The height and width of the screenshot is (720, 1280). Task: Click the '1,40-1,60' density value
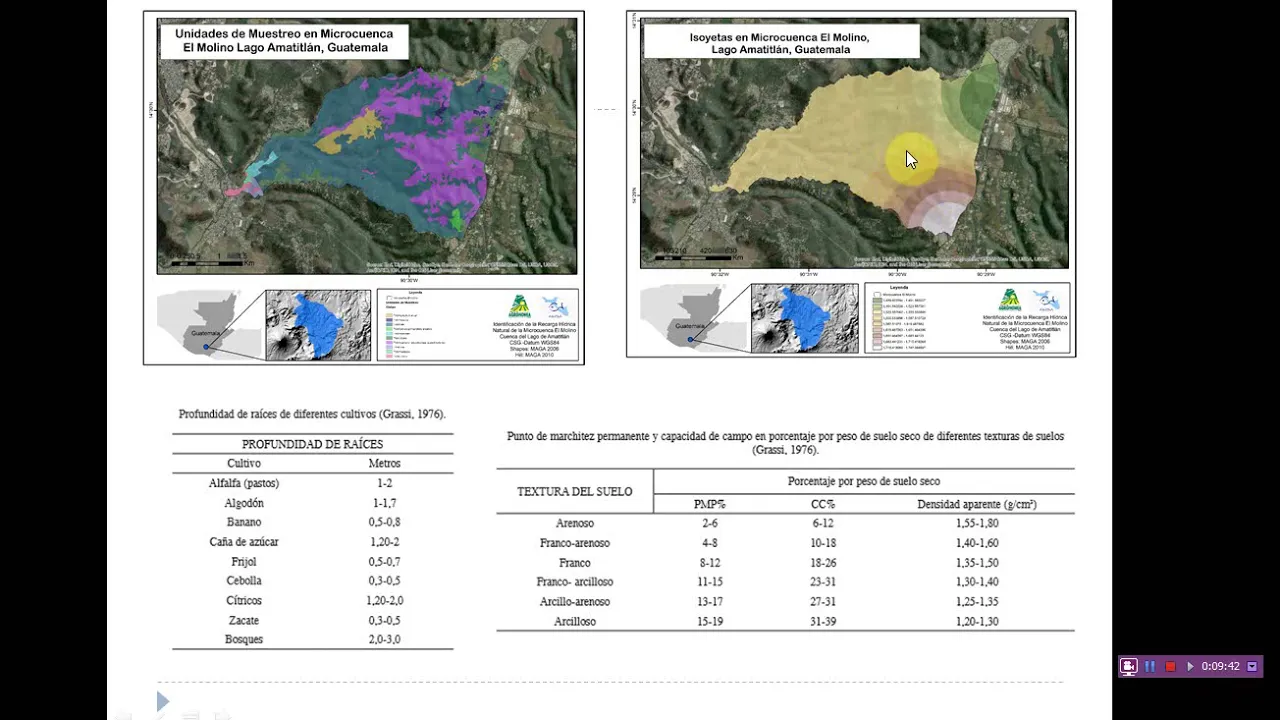click(977, 543)
